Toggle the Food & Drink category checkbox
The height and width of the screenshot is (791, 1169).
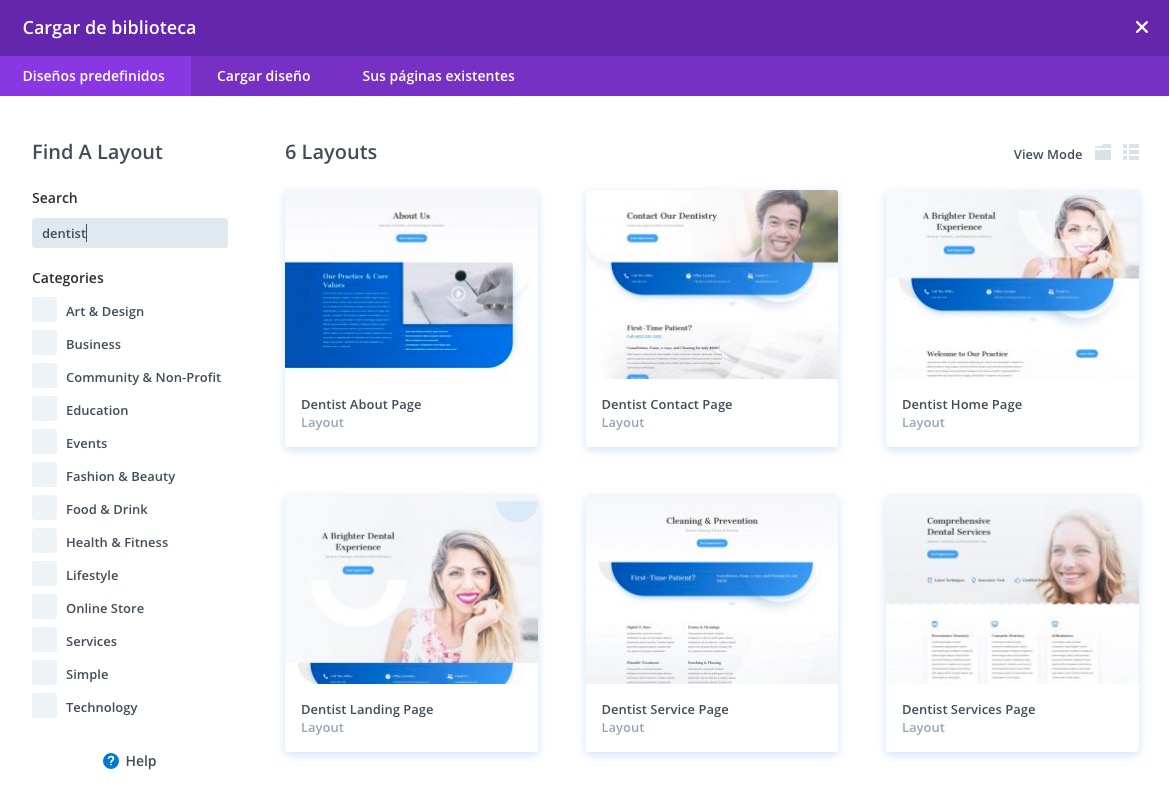45,509
